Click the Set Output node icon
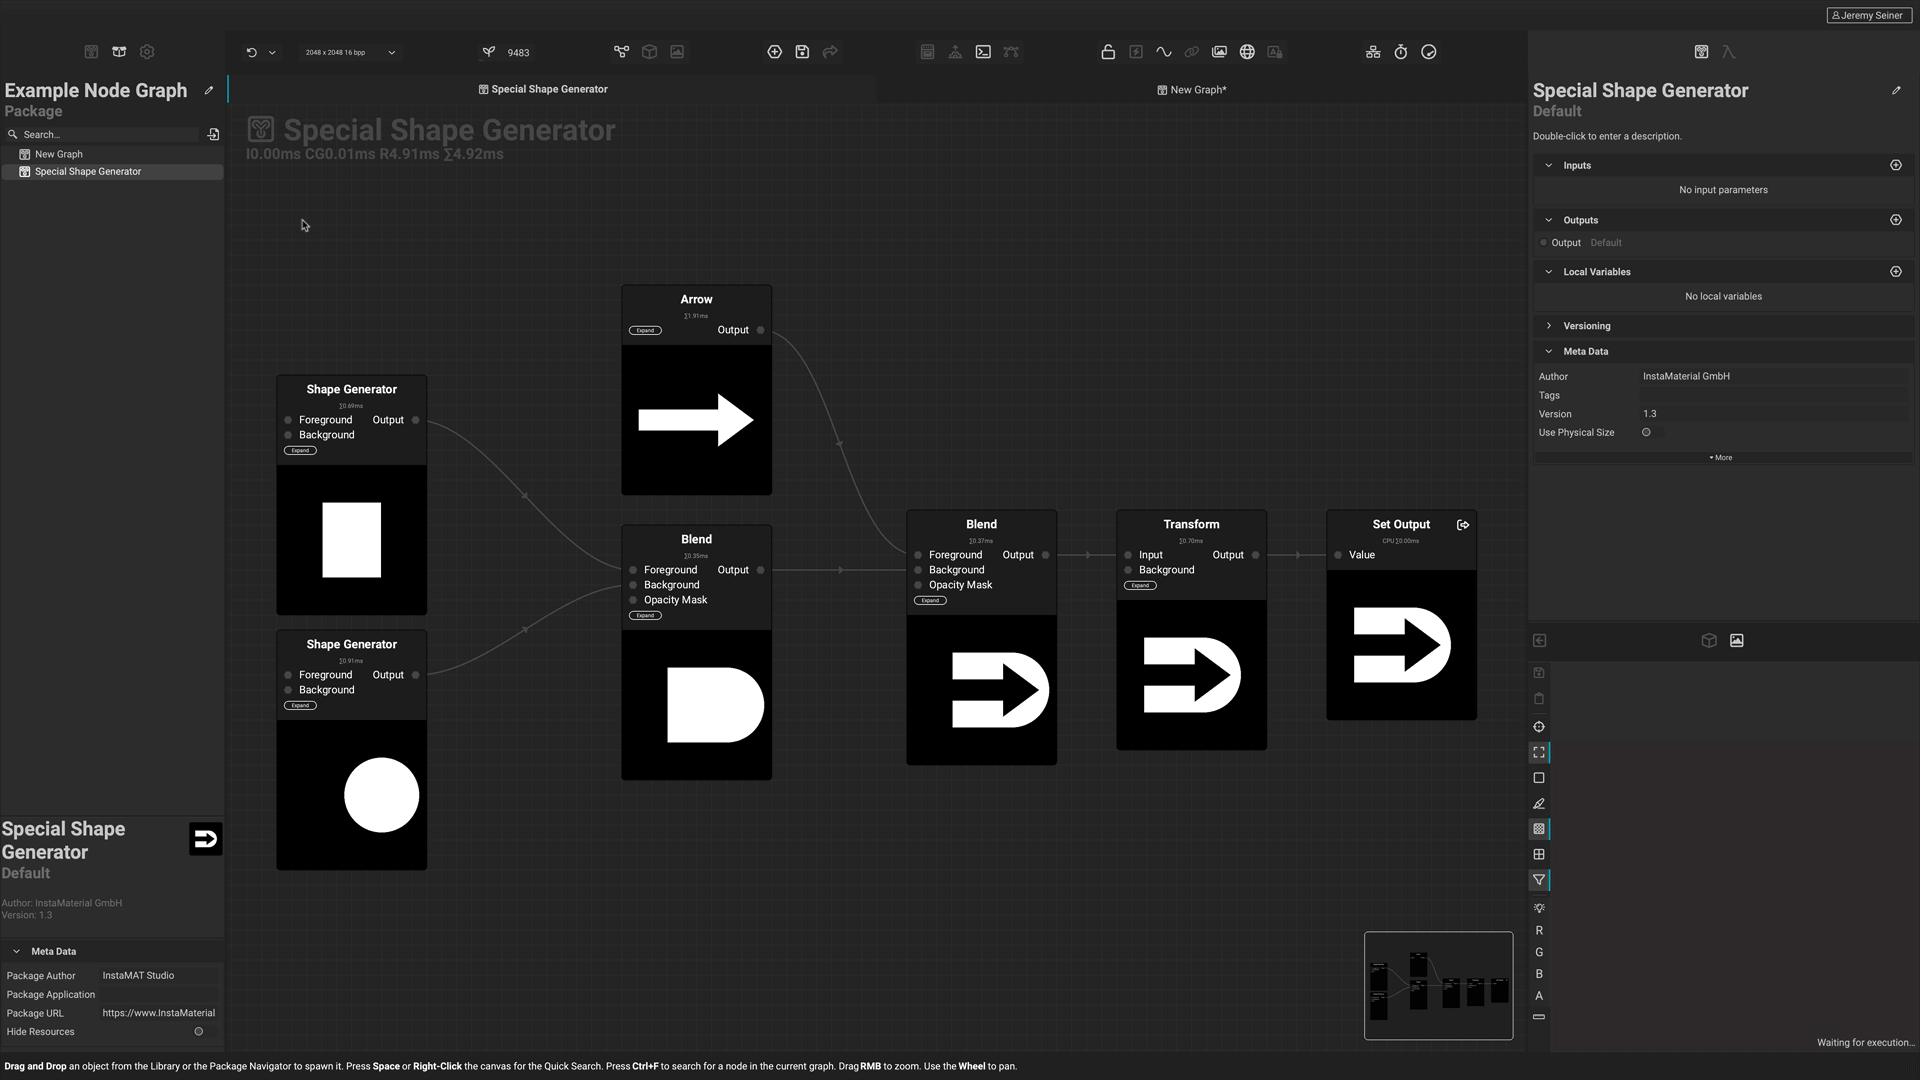The width and height of the screenshot is (1920, 1080). (x=1464, y=524)
